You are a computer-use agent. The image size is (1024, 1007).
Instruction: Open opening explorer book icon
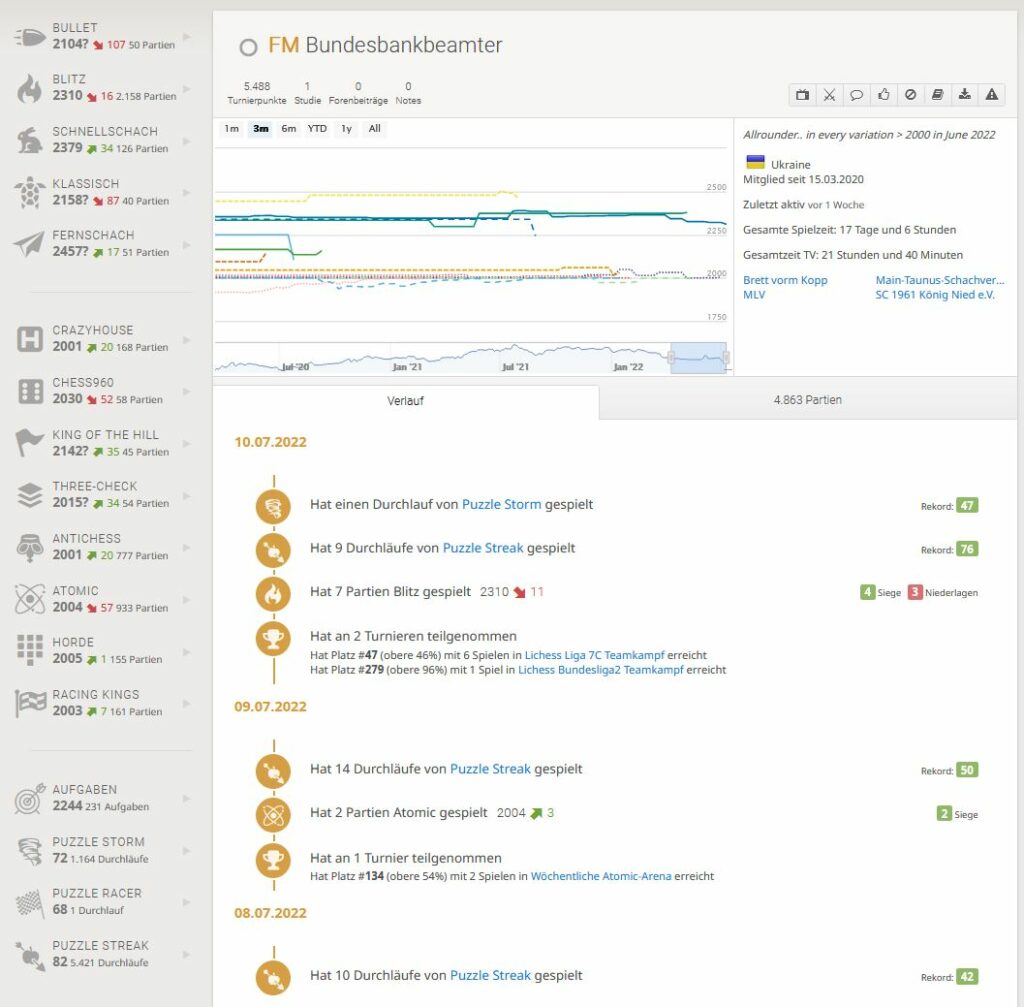click(x=937, y=95)
